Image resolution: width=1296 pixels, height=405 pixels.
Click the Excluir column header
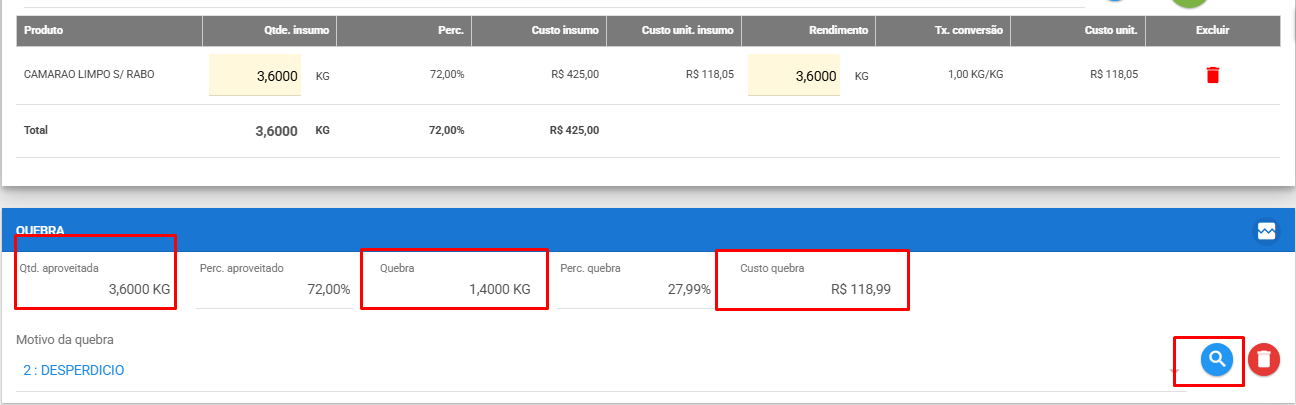tap(1212, 31)
